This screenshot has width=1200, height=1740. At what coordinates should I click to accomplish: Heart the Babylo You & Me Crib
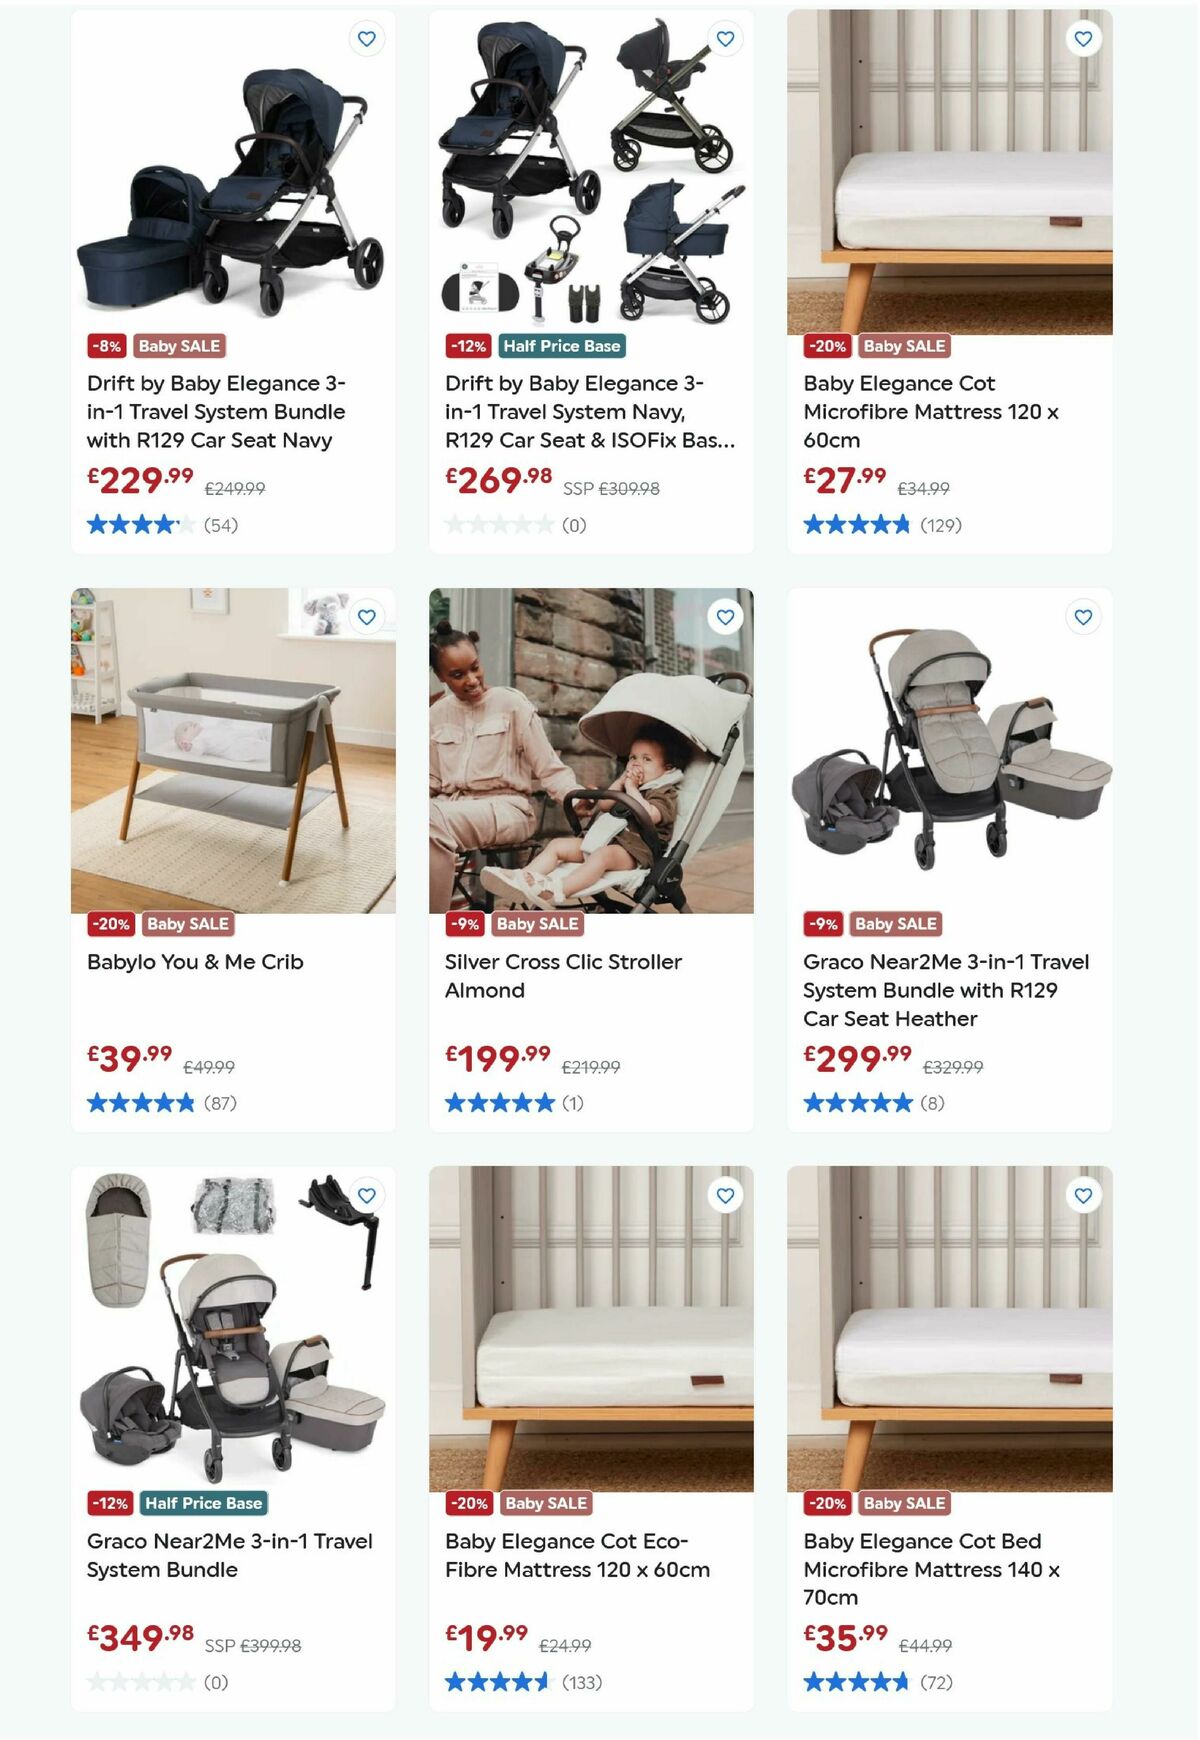[367, 617]
